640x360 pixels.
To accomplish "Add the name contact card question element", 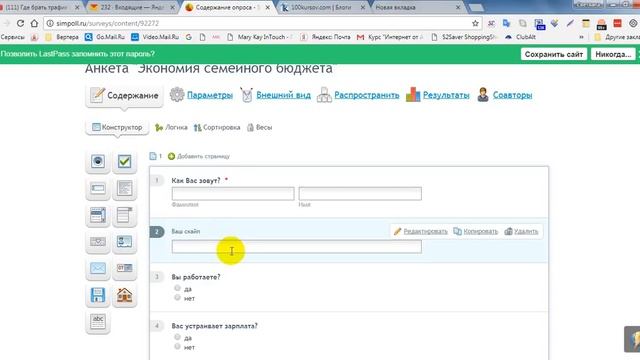I will [124, 242].
